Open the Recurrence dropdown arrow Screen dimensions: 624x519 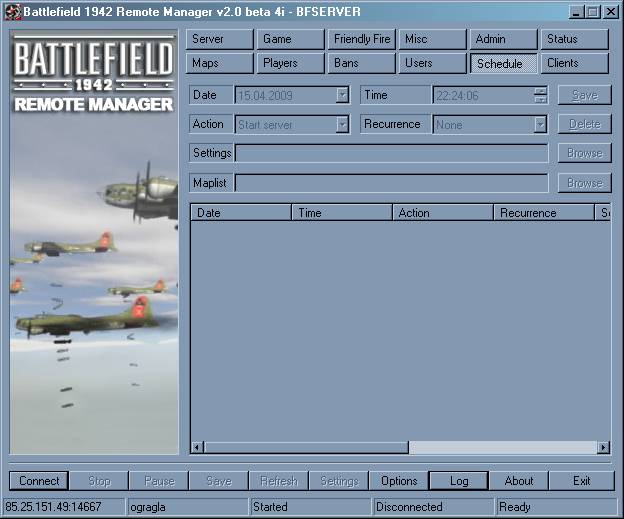[540, 125]
